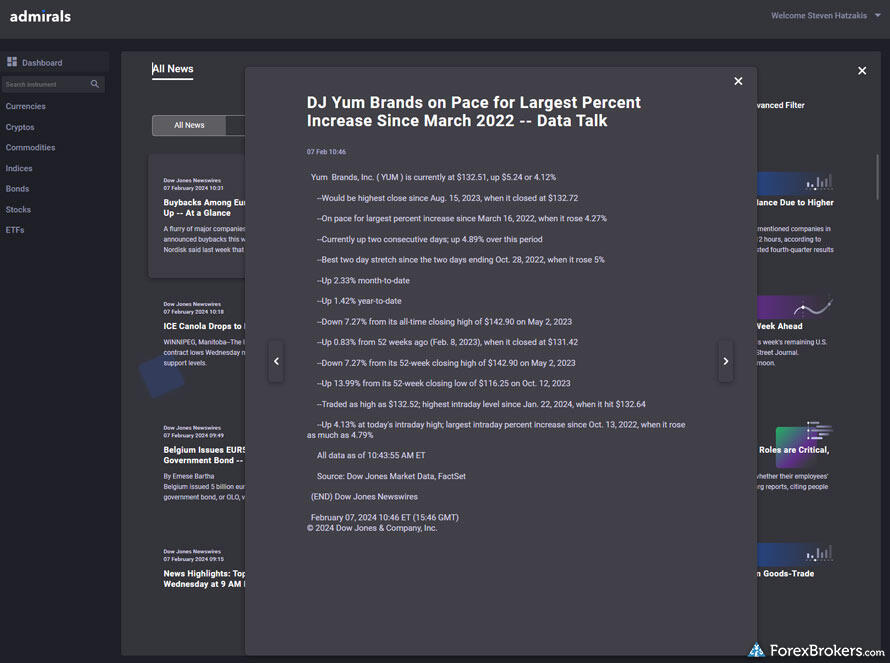Click the news list scrollbar
The image size is (890, 663).
(878, 177)
